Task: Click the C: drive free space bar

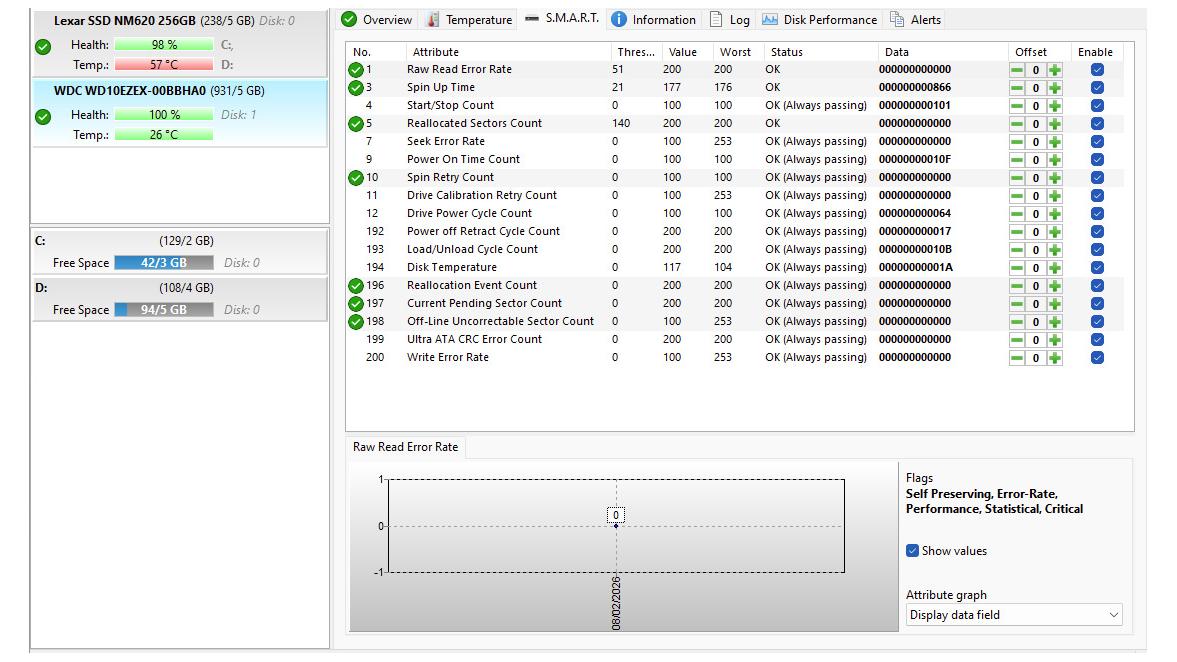Action: click(x=163, y=263)
